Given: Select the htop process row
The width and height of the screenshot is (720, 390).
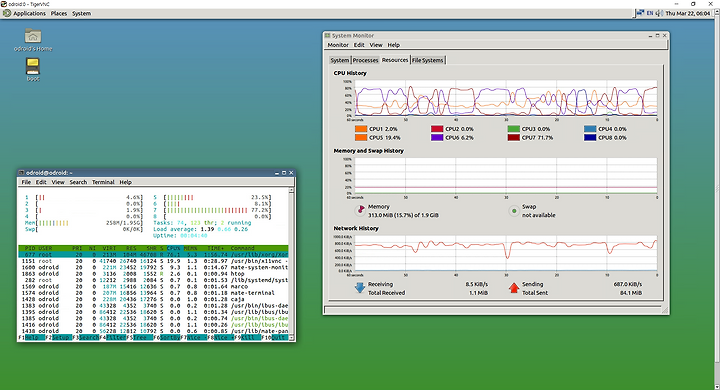Looking at the screenshot, I should click(153, 274).
